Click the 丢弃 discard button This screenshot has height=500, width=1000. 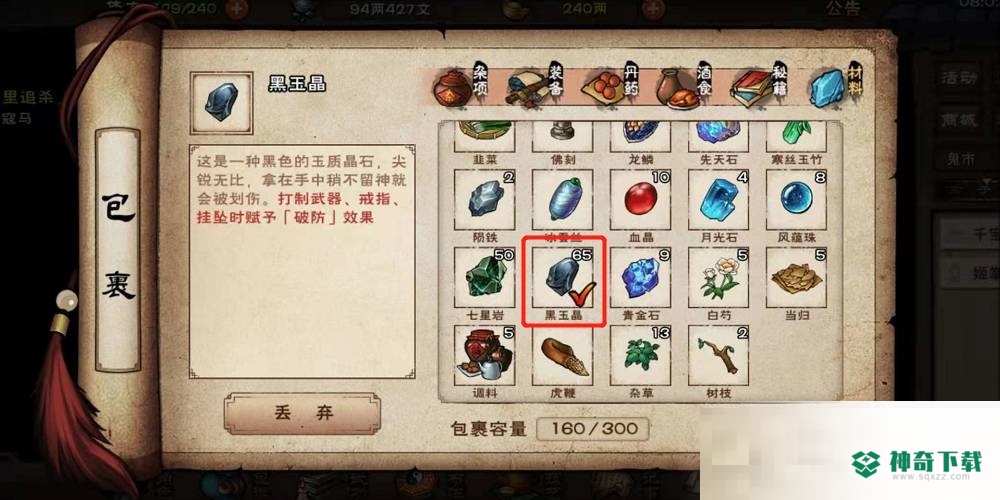(x=303, y=413)
